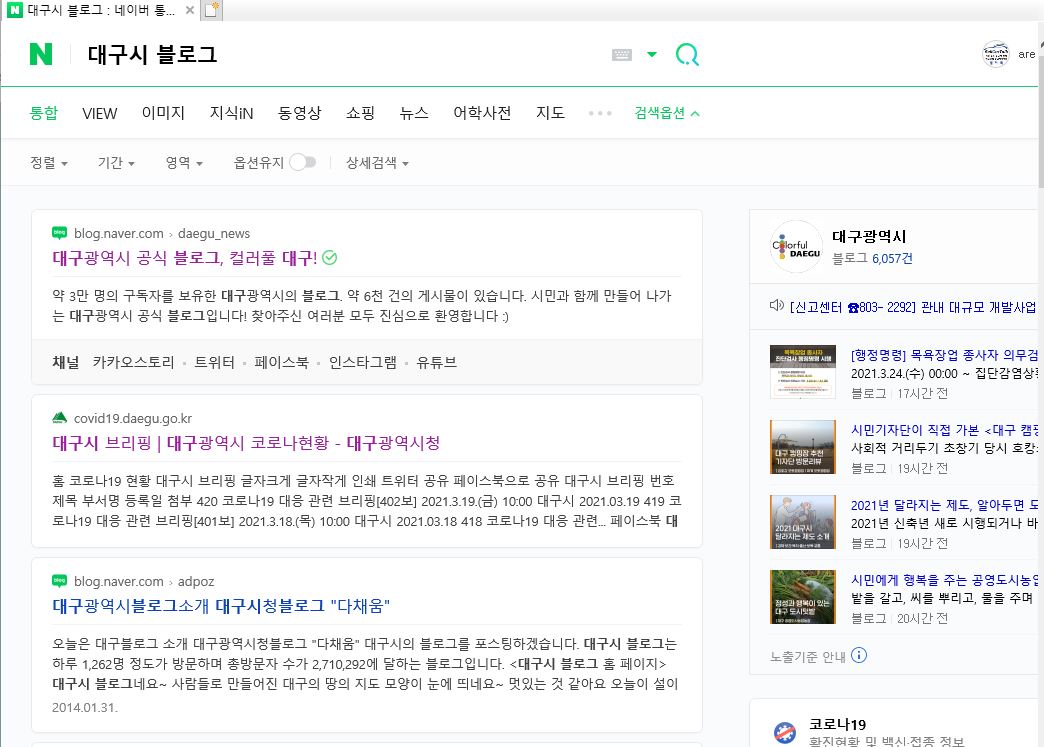Switch to the 동영상 tab

300,113
